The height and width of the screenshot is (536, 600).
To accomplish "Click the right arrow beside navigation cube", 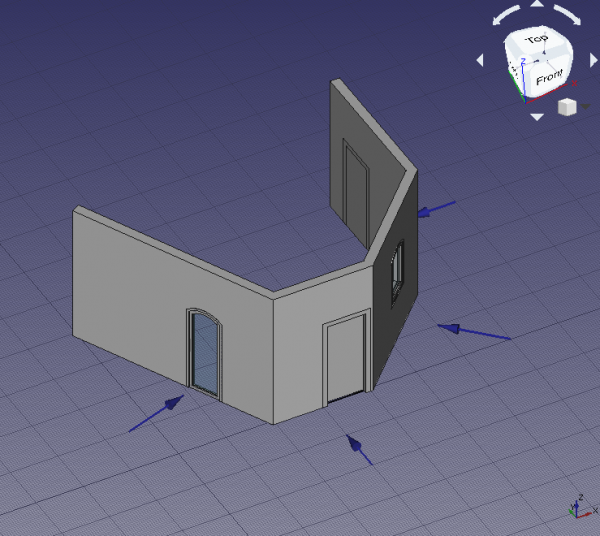I will (x=594, y=60).
